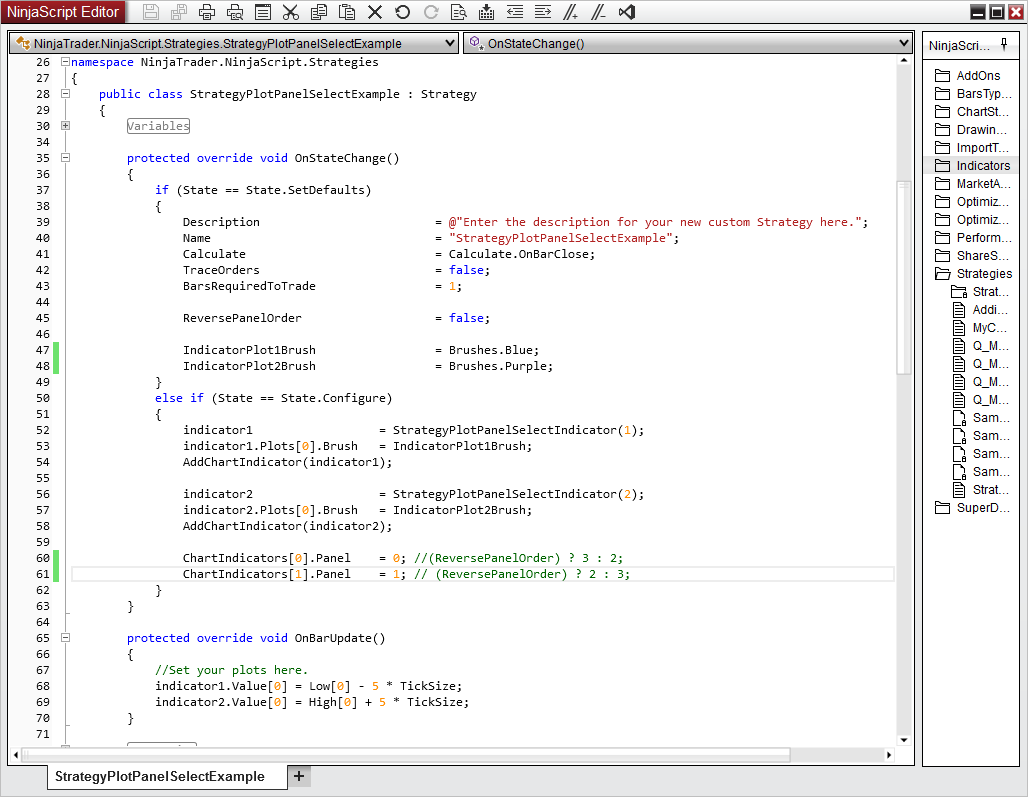The width and height of the screenshot is (1028, 797).
Task: Open the print preview
Action: [233, 11]
